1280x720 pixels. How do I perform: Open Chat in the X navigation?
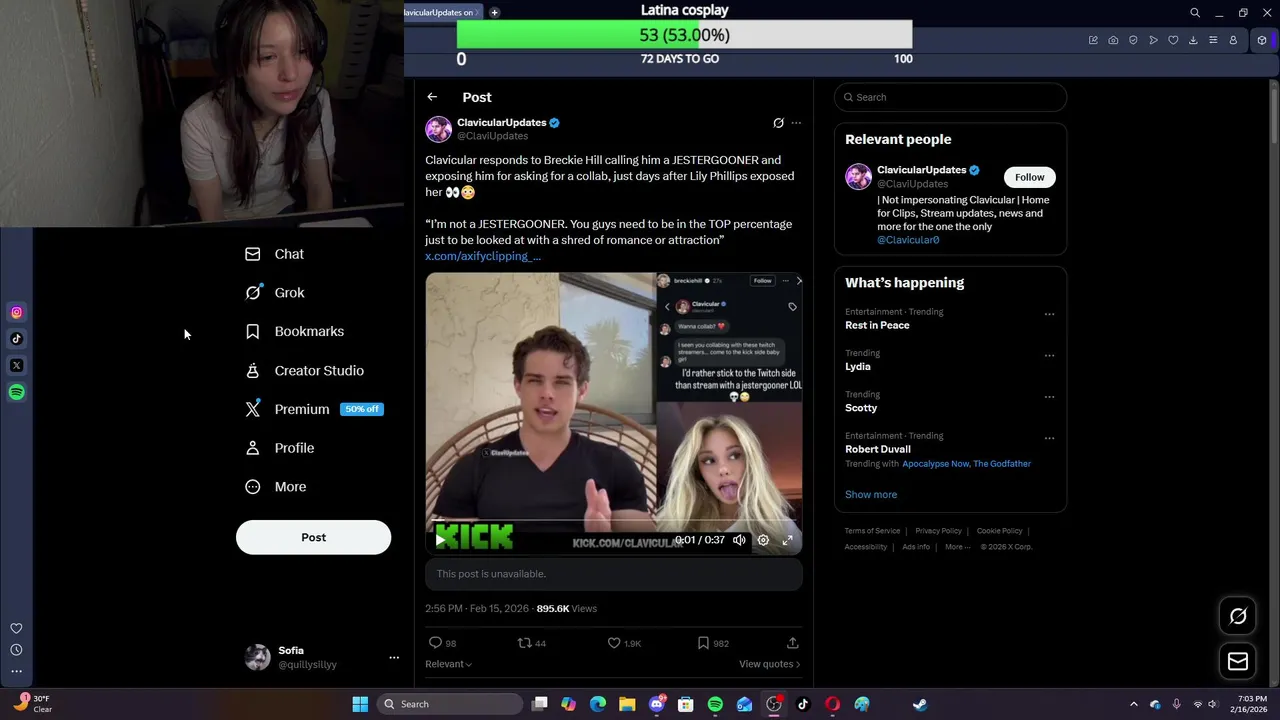click(x=275, y=254)
